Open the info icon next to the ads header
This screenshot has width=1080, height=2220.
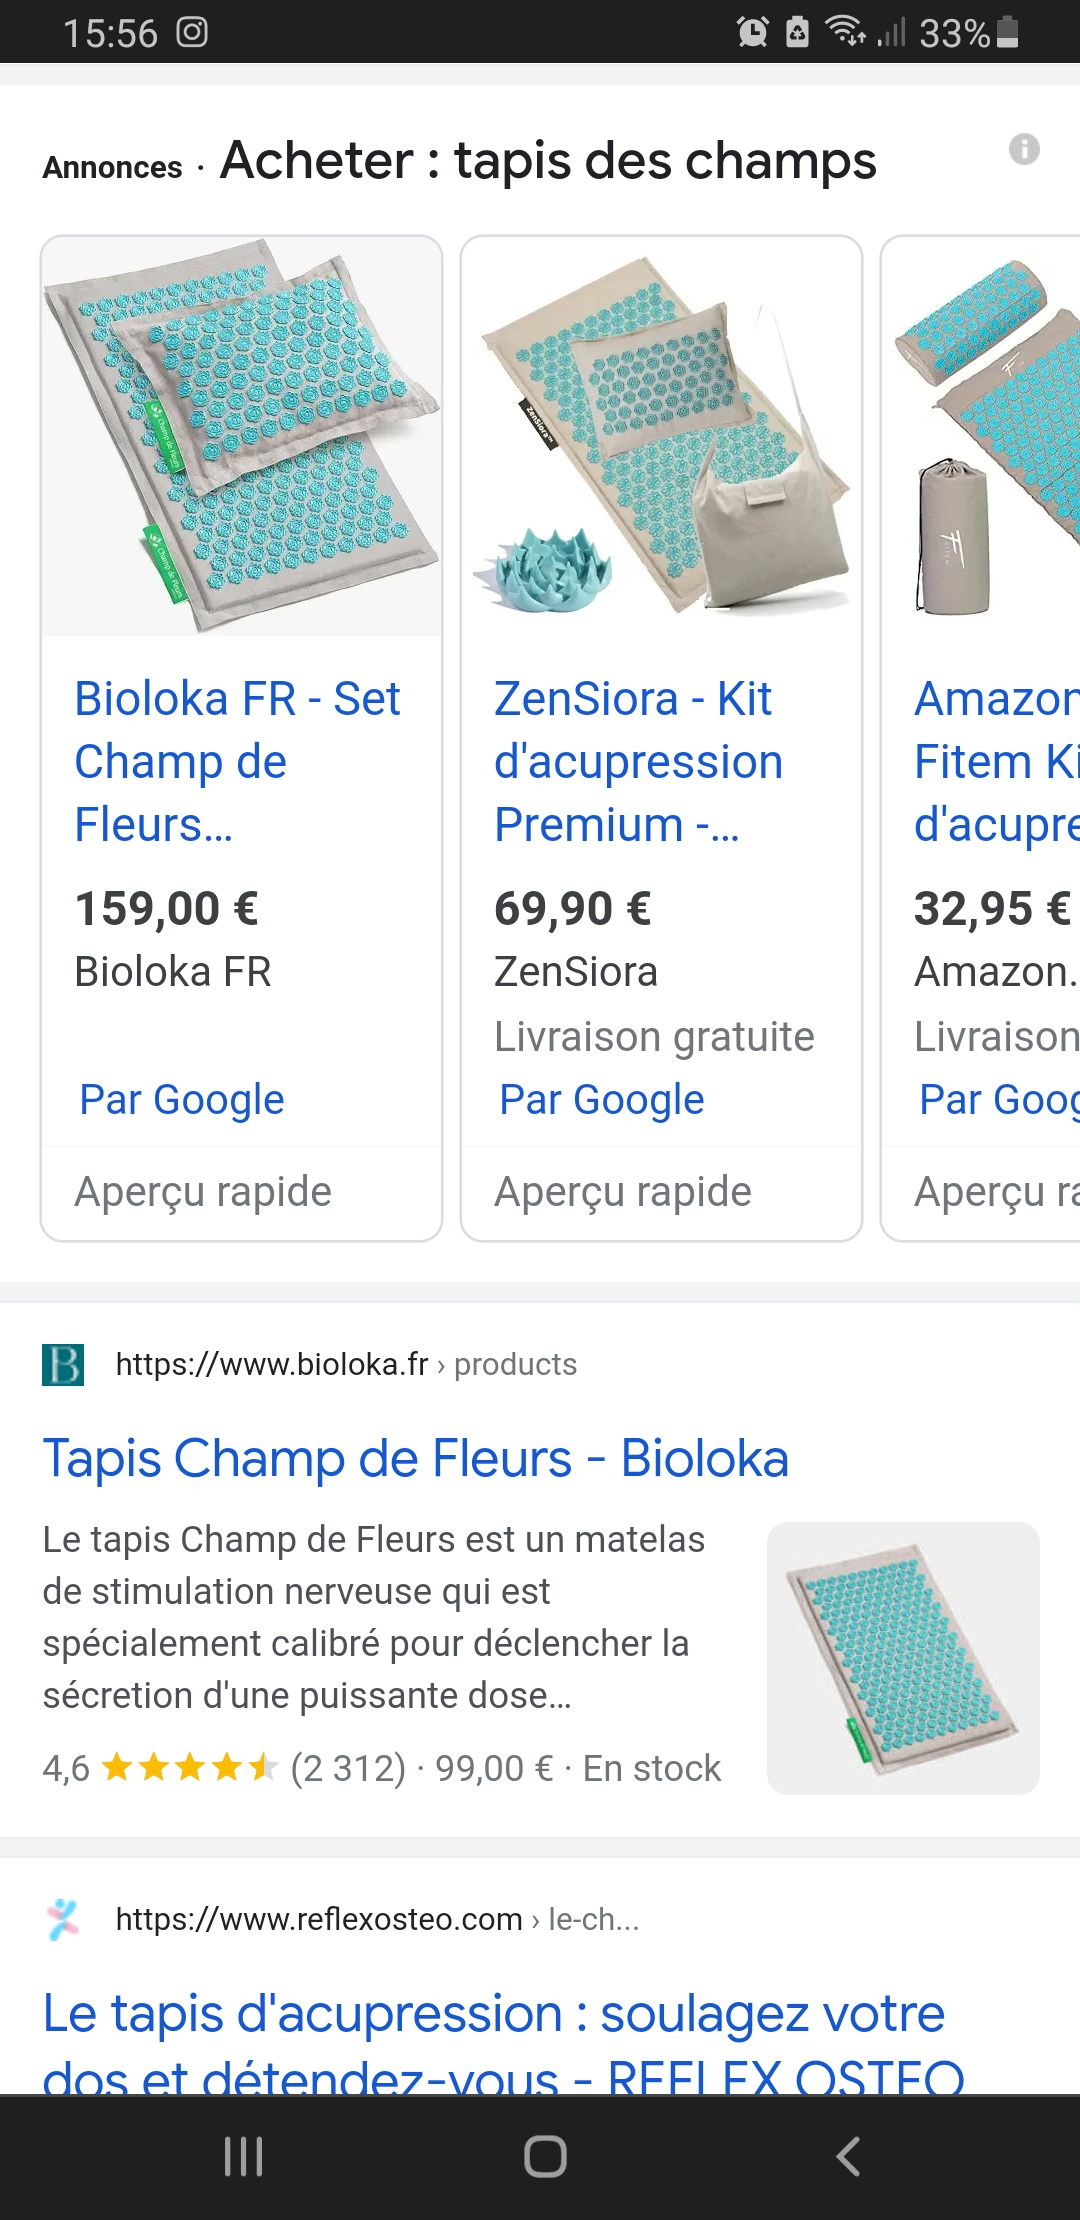click(1024, 150)
